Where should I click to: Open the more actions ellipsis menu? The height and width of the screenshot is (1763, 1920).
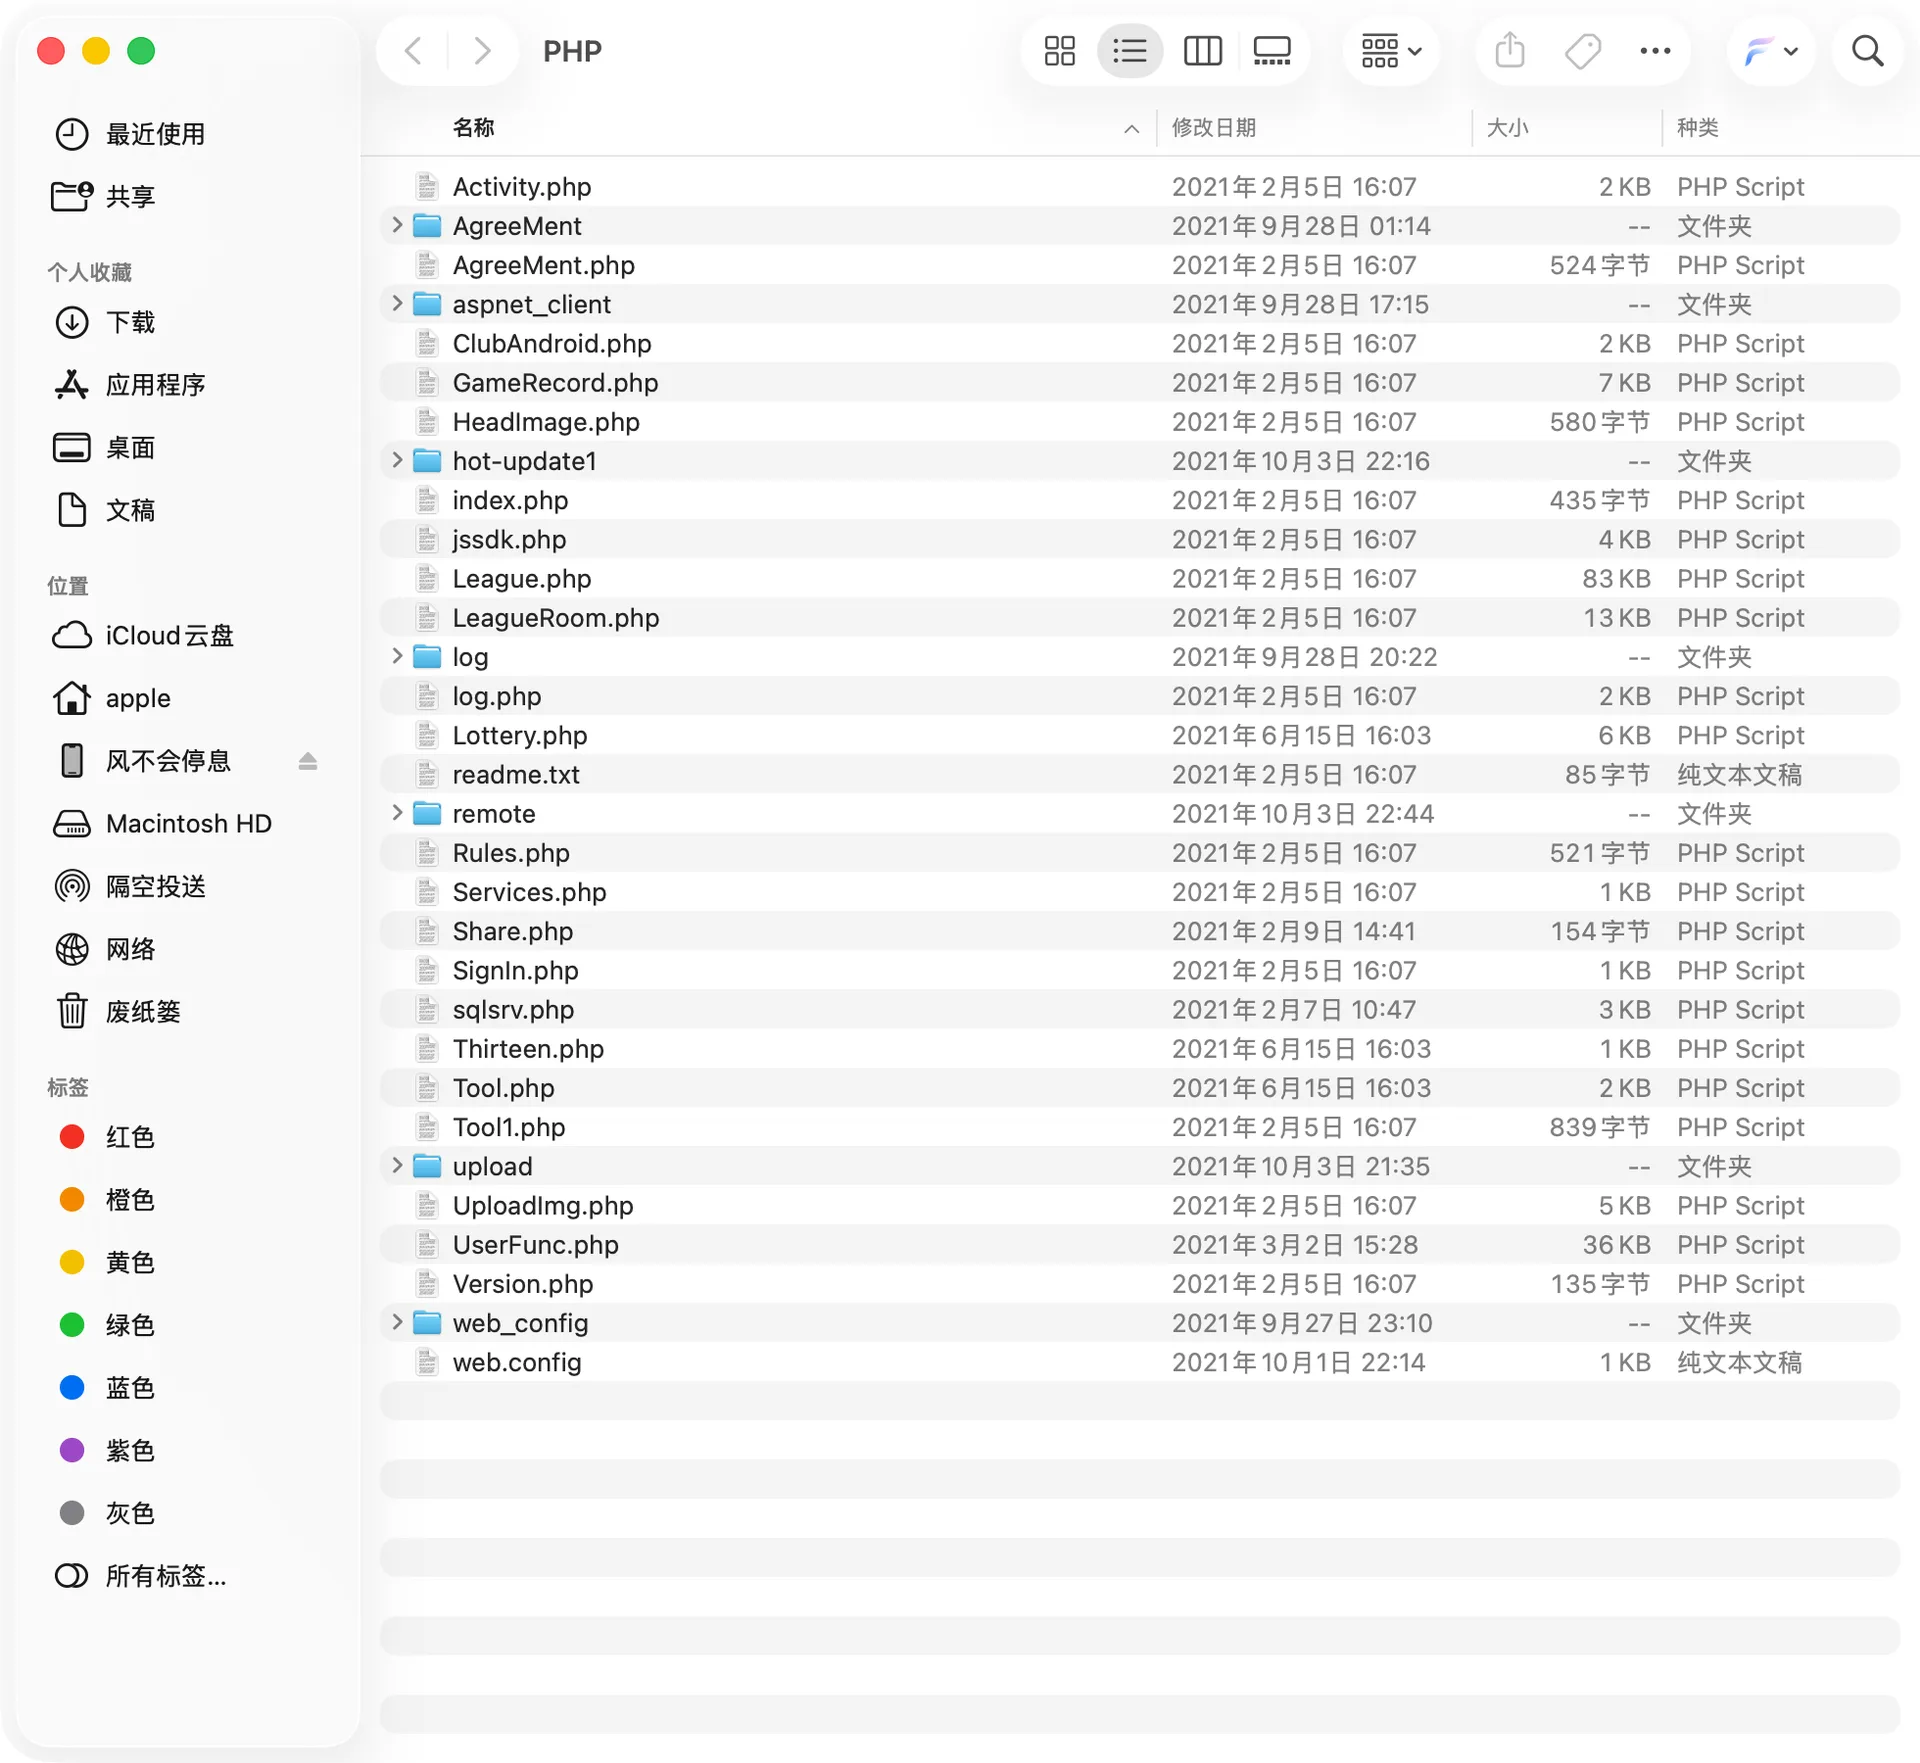(1655, 51)
